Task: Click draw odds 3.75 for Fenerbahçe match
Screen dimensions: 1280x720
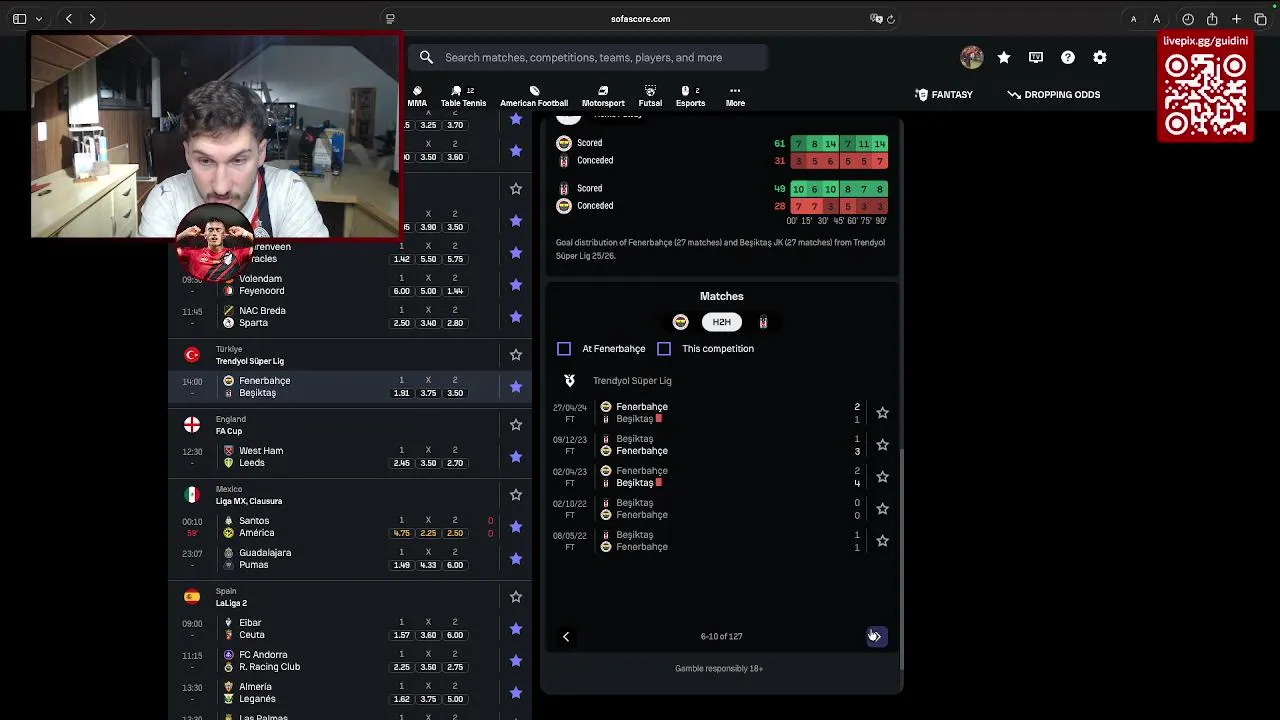Action: click(428, 393)
